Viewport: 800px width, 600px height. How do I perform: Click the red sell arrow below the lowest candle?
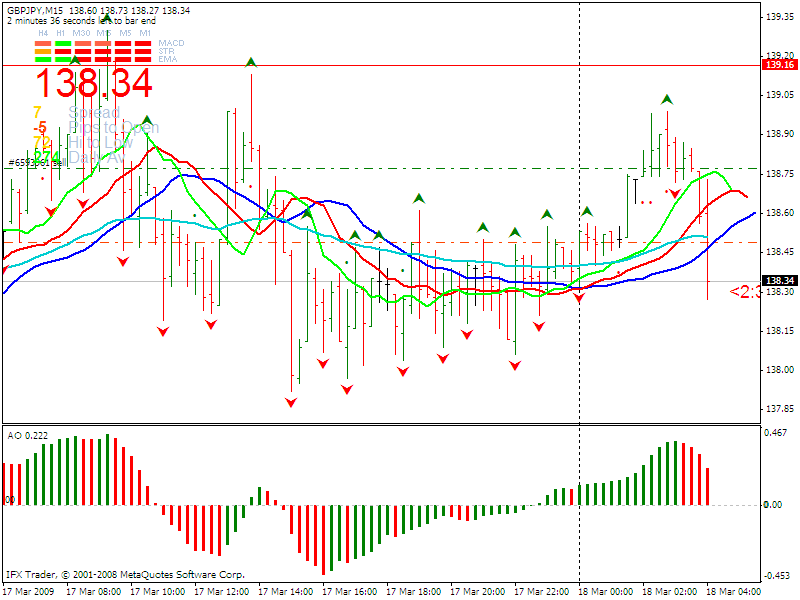tap(290, 403)
